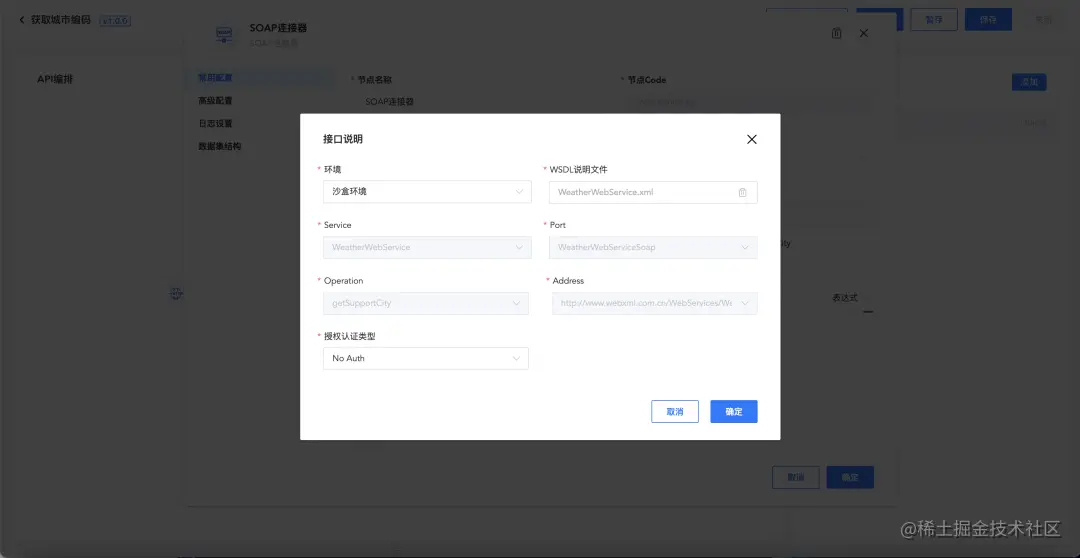The image size is (1080, 558).
Task: Click the API编排 heading
Action: pos(55,79)
